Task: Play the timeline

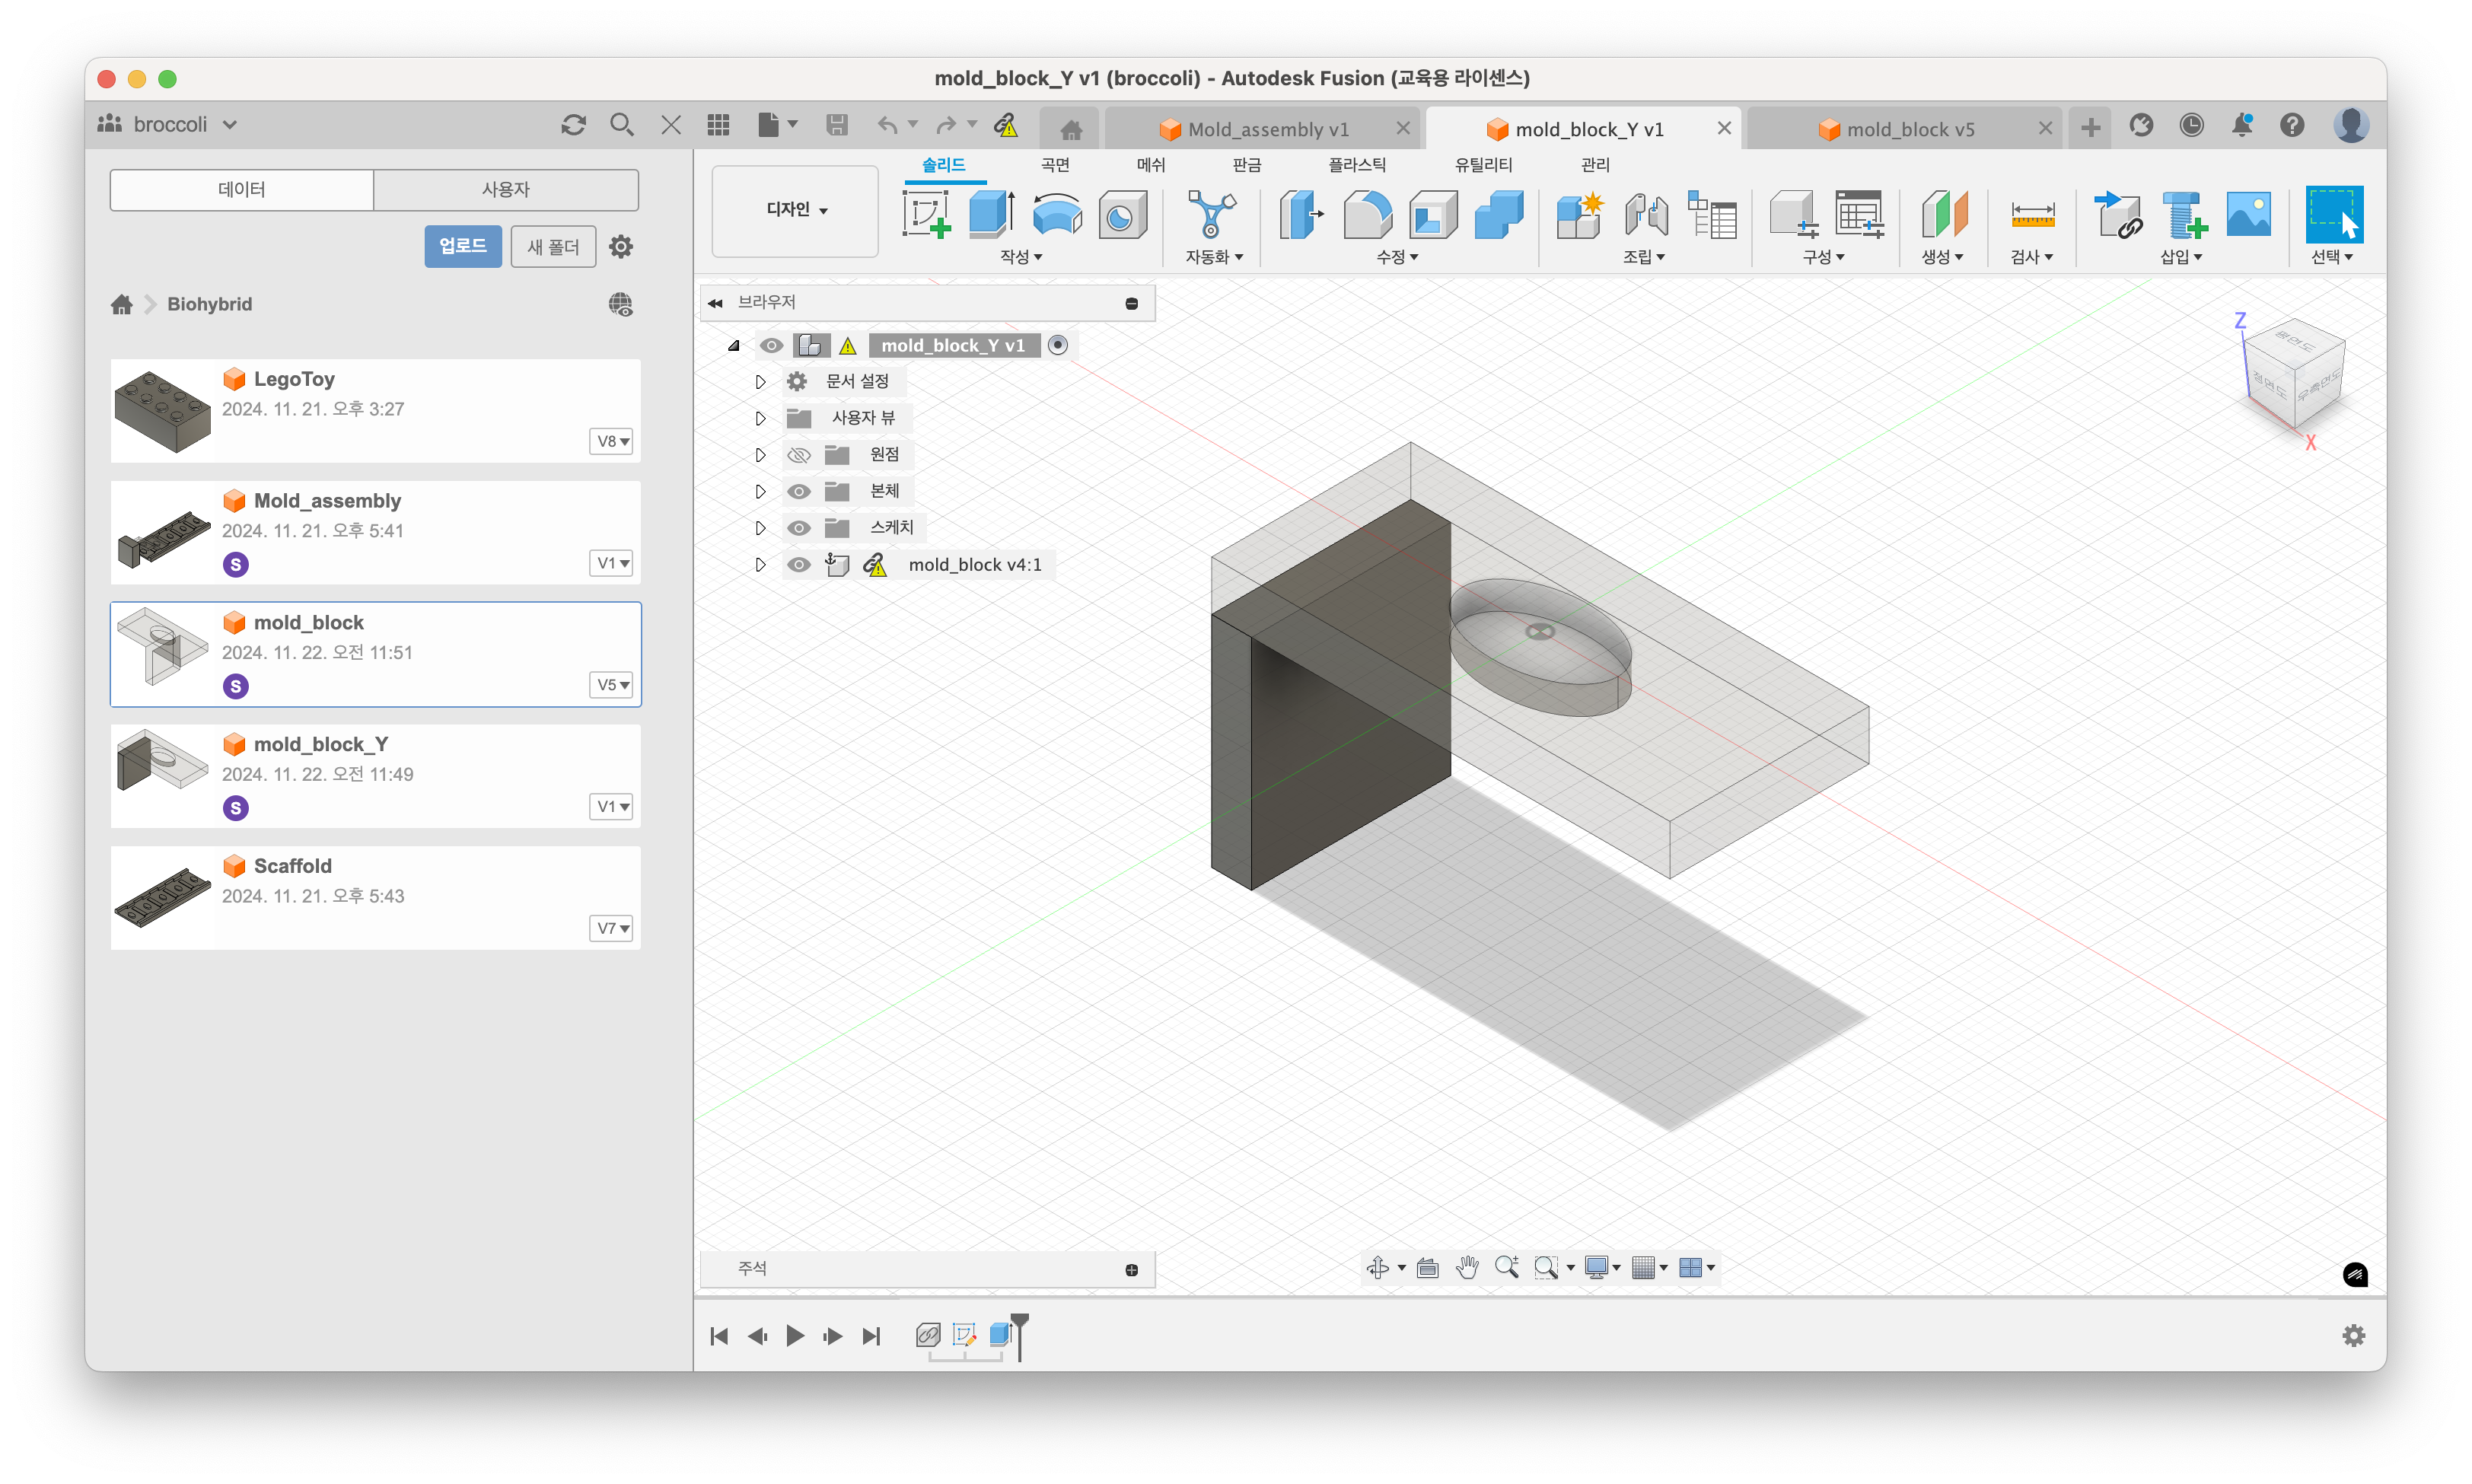Action: [x=795, y=1336]
